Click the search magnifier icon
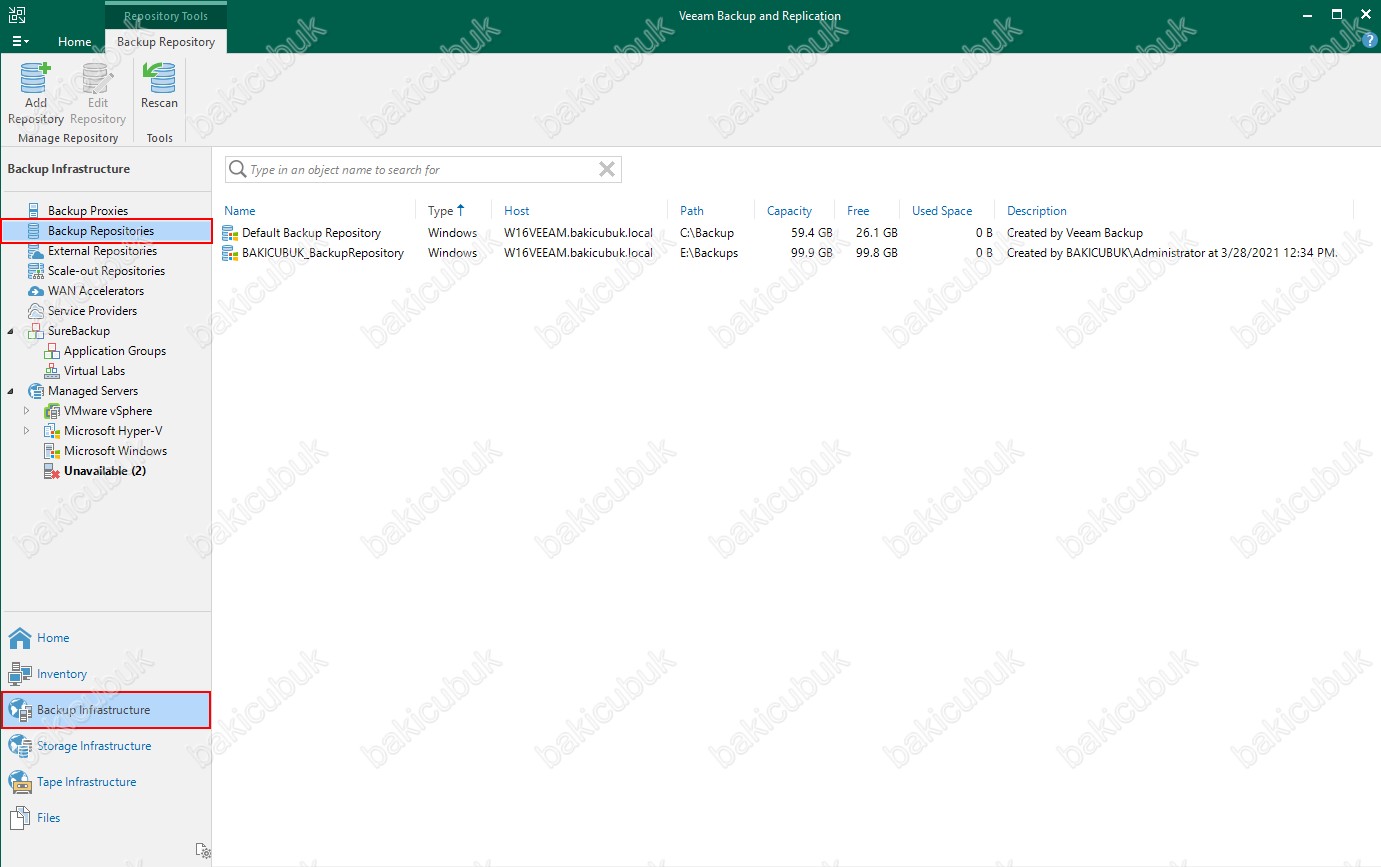The height and width of the screenshot is (867, 1381). click(237, 169)
